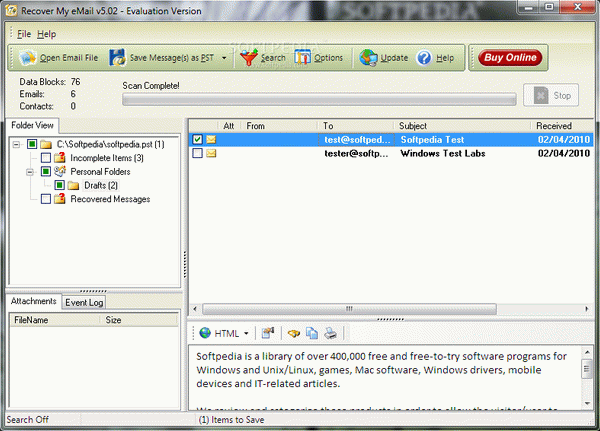600x431 pixels.
Task: Tick the Incomplete Items folder checkbox
Action: coord(46,158)
